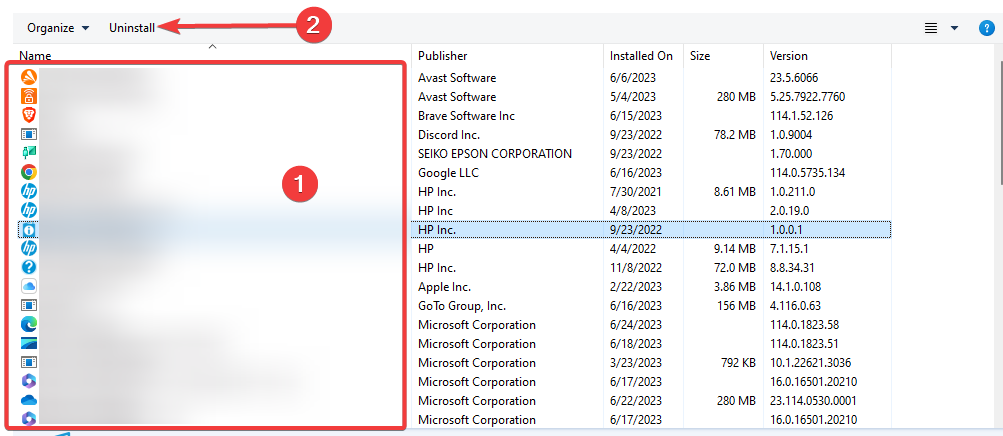Select the Microsoft Edge swirl icon

click(29, 324)
